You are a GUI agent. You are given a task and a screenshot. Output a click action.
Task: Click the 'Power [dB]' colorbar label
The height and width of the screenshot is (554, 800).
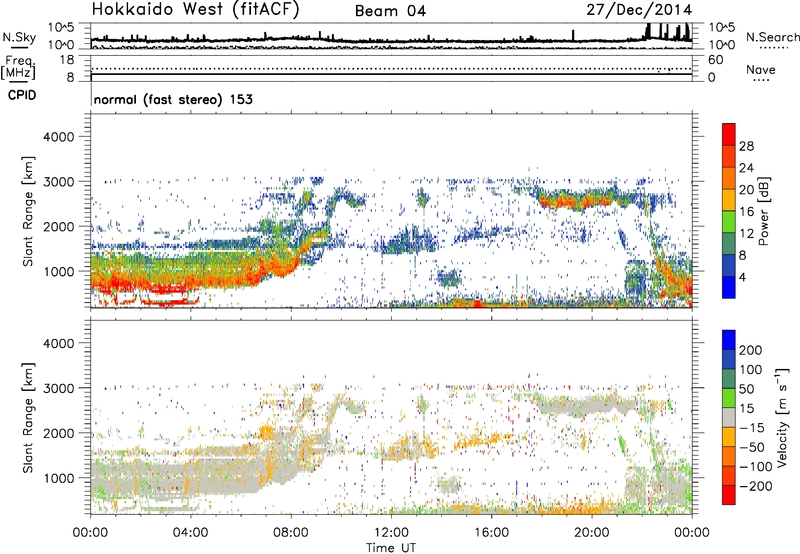pyautogui.click(x=763, y=211)
